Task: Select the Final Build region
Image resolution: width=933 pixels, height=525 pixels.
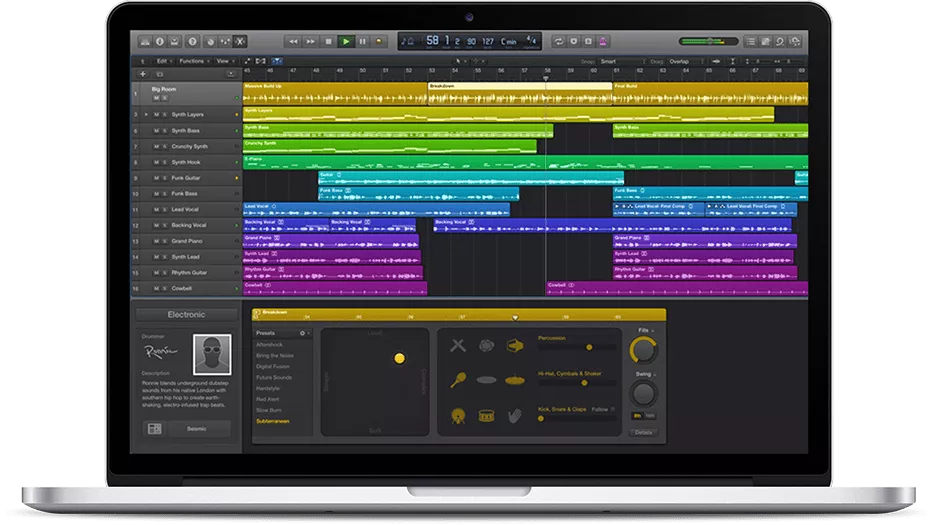Action: point(710,93)
